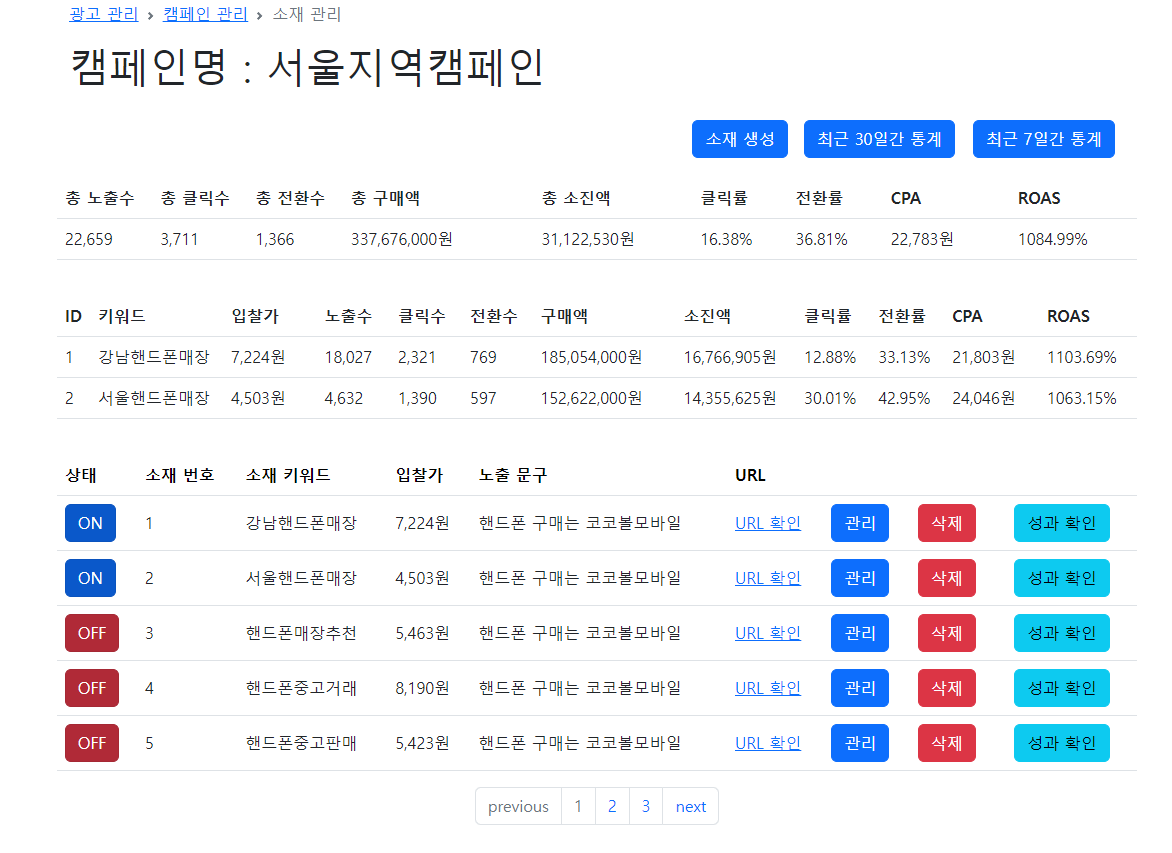
Task: Select total purchase amount 337,676,000원
Action: tap(401, 239)
